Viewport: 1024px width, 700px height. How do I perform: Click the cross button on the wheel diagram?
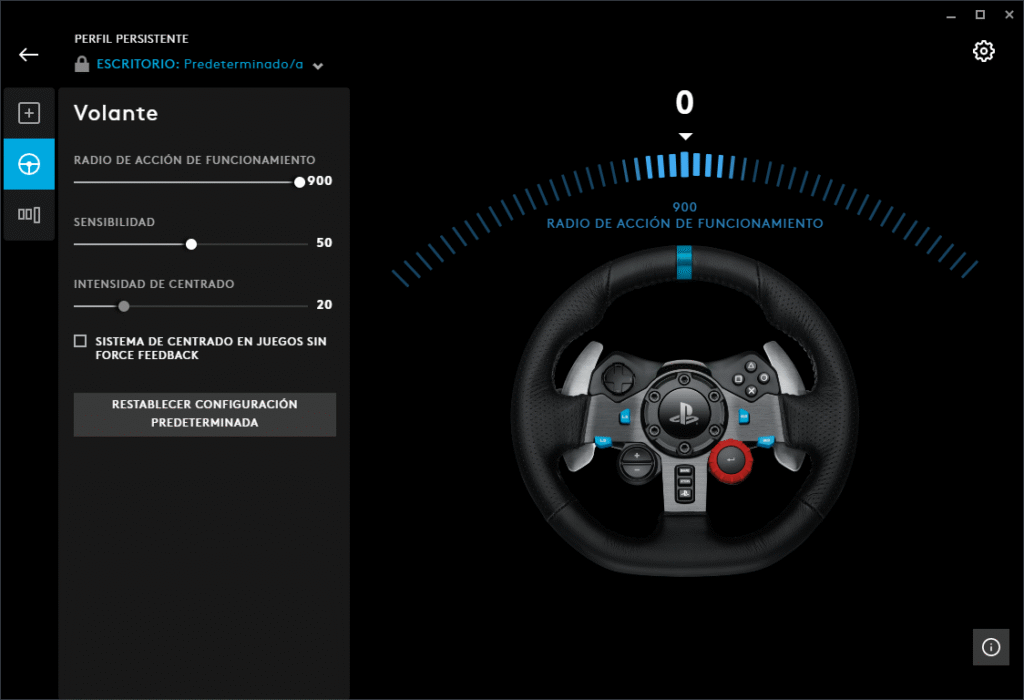coord(751,390)
